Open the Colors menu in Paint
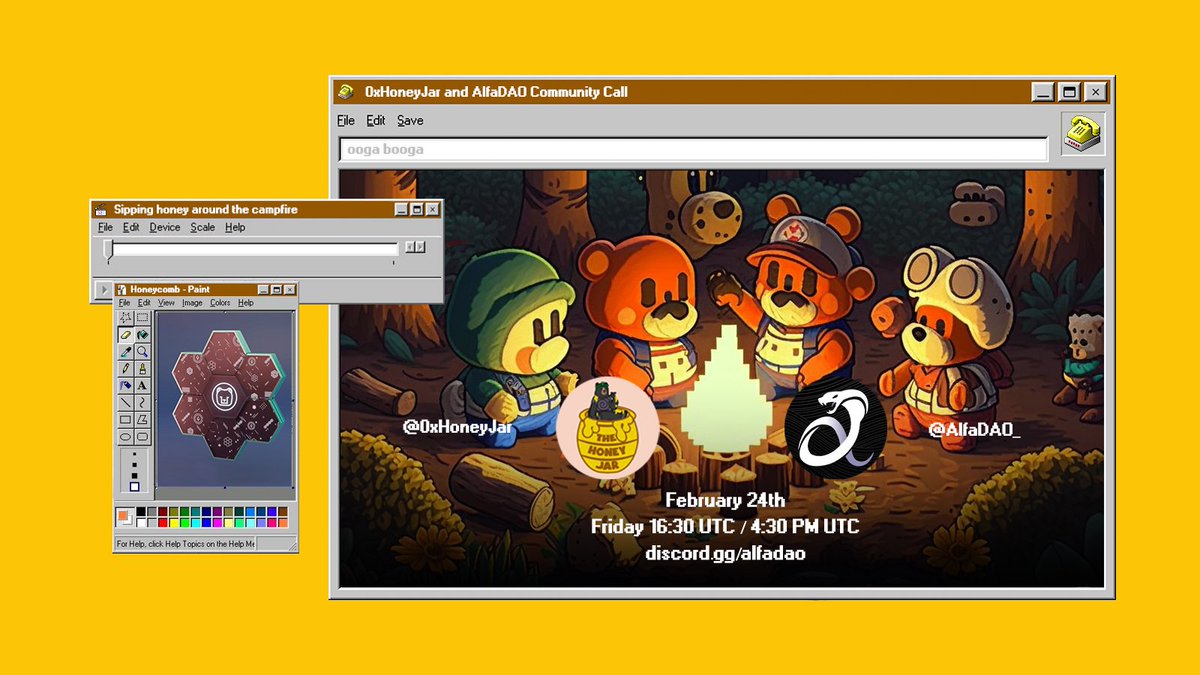Screen dimensions: 1200x675 pyautogui.click(x=220, y=302)
